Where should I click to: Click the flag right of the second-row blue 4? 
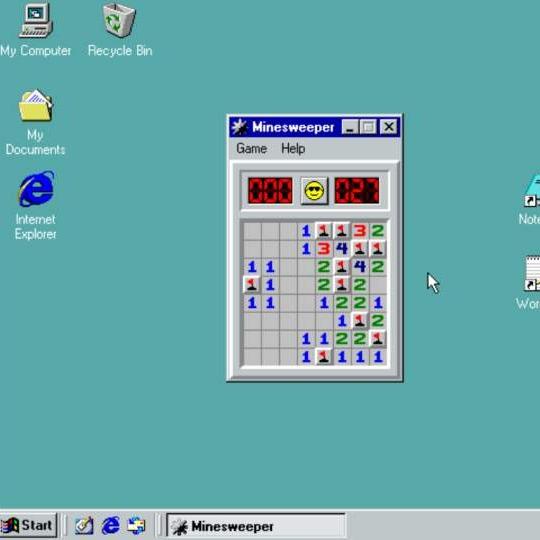(360, 249)
